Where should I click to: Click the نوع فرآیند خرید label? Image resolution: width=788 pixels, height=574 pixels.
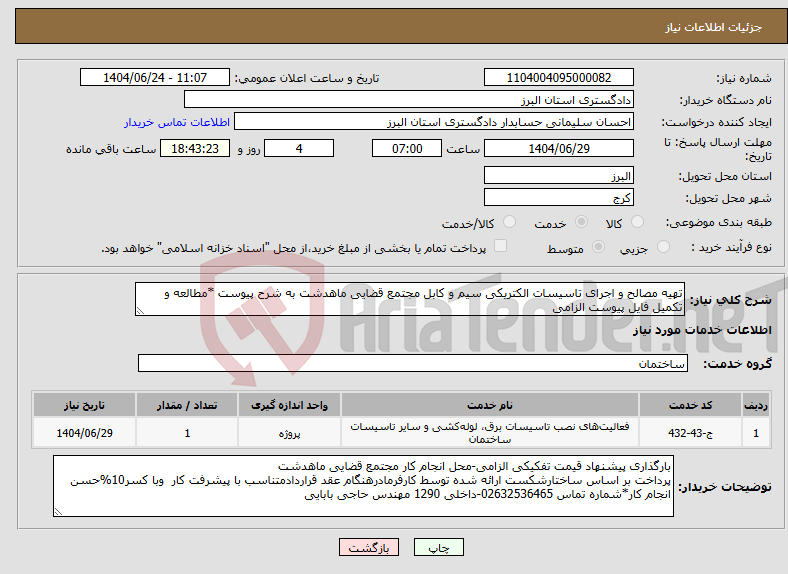click(x=732, y=247)
